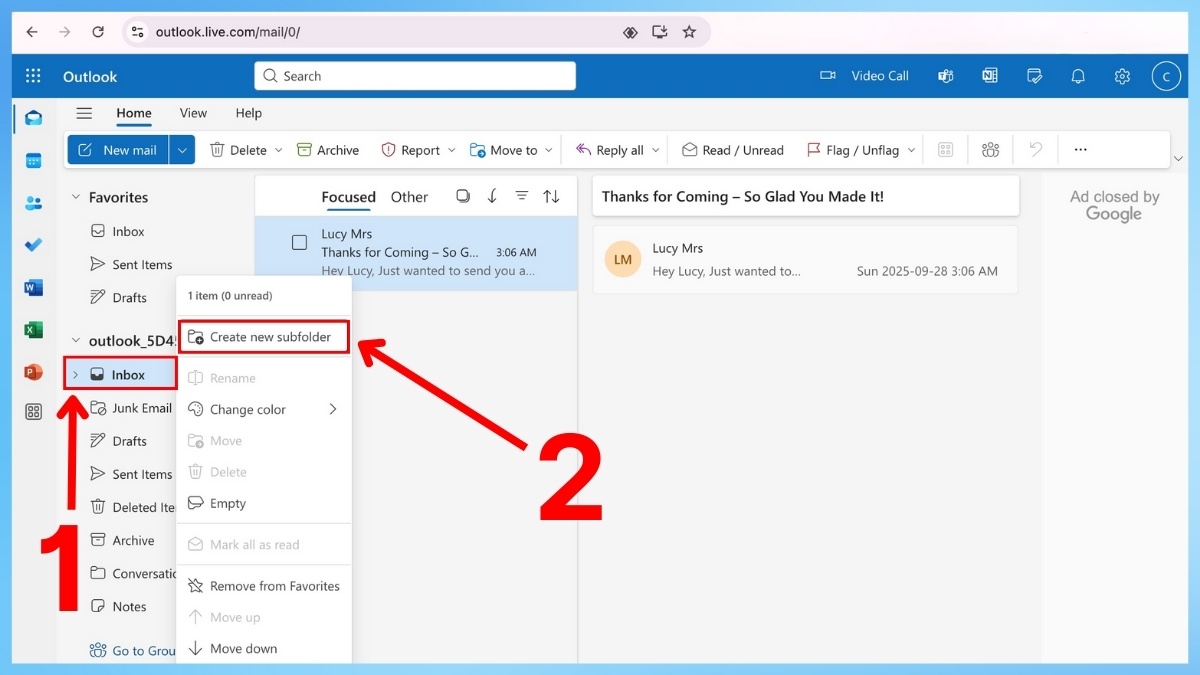
Task: Launch Word from the app sidebar
Action: click(33, 288)
